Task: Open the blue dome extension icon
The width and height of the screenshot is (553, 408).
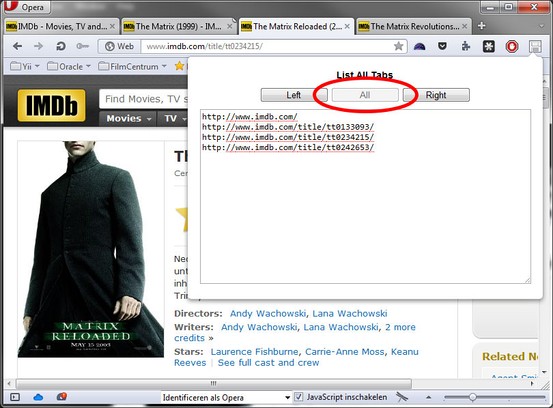Action: [419, 47]
